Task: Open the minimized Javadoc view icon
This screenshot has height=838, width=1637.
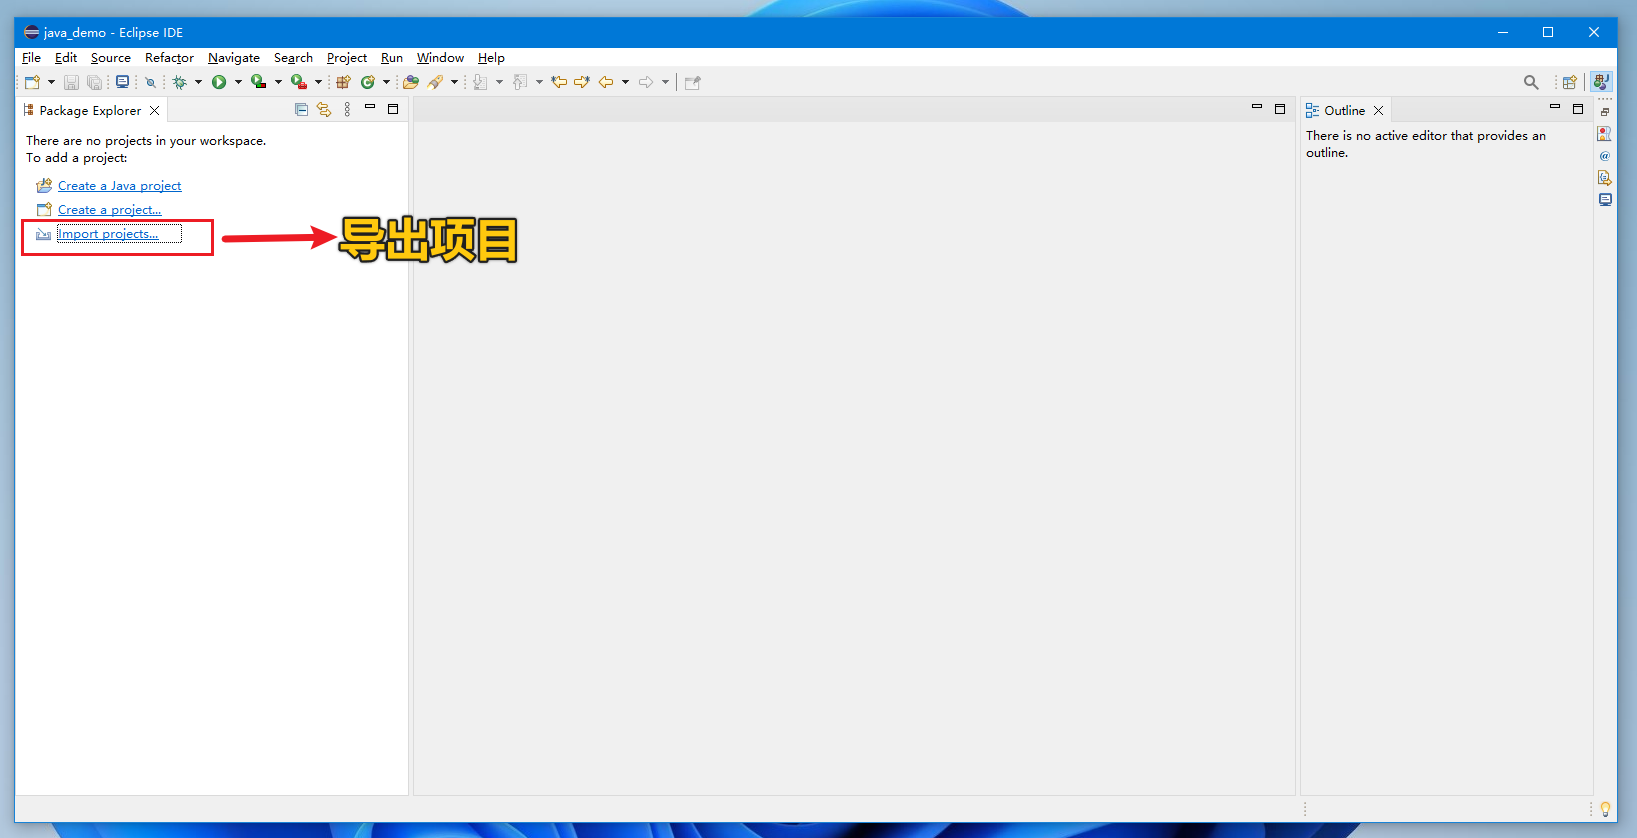Action: point(1605,156)
